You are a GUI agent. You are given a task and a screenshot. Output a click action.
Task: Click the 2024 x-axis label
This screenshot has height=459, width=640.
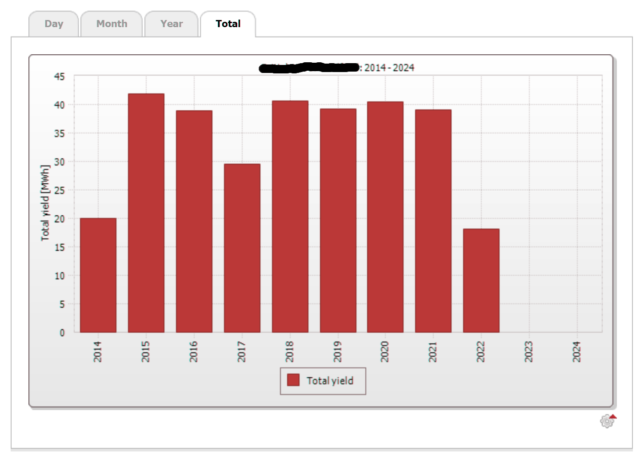click(x=577, y=351)
